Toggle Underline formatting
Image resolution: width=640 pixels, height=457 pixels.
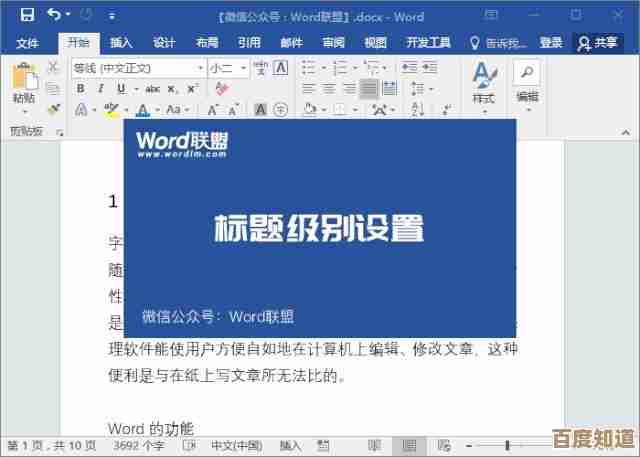click(x=121, y=89)
